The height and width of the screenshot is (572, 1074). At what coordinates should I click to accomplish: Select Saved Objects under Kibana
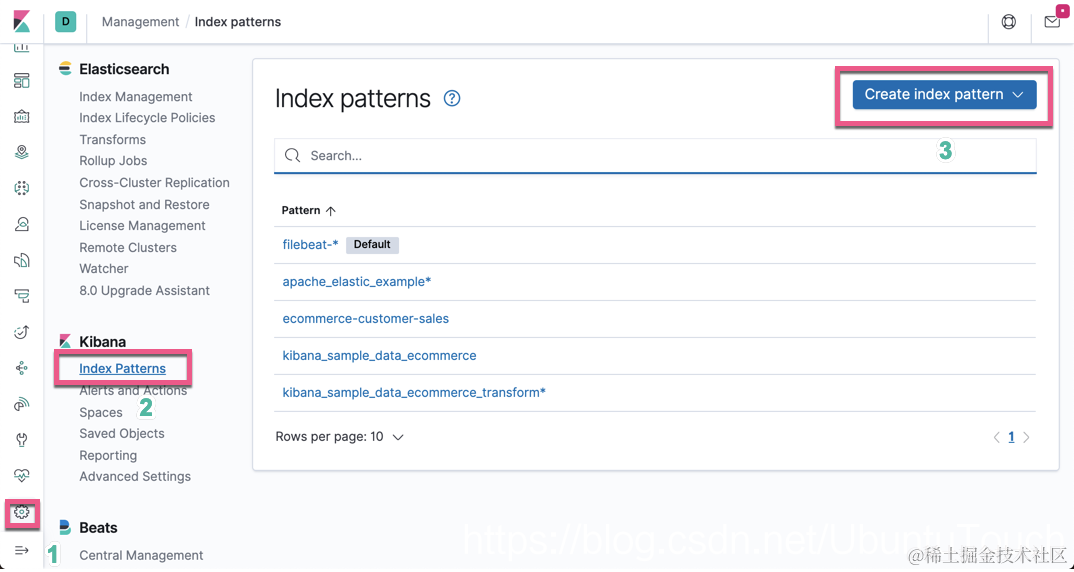point(122,434)
